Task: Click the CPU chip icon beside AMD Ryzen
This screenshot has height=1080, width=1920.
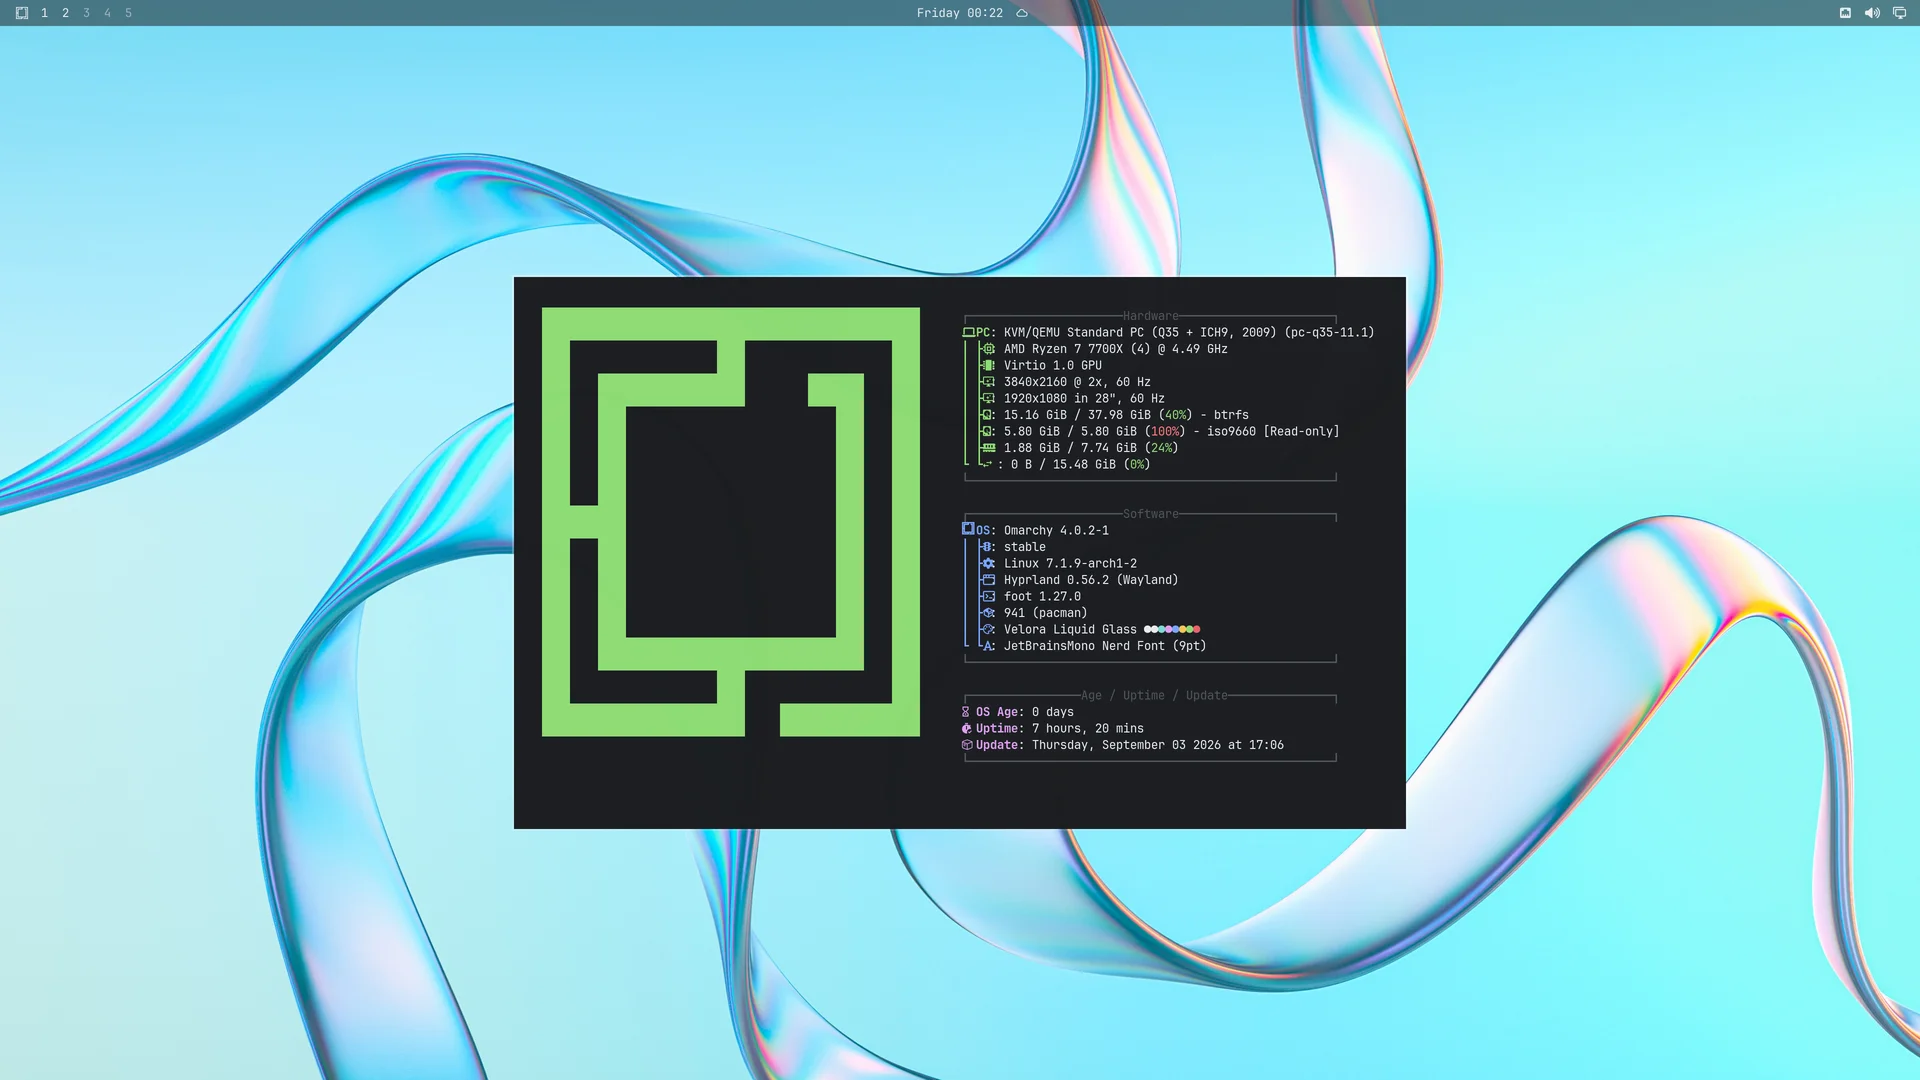Action: [988, 349]
